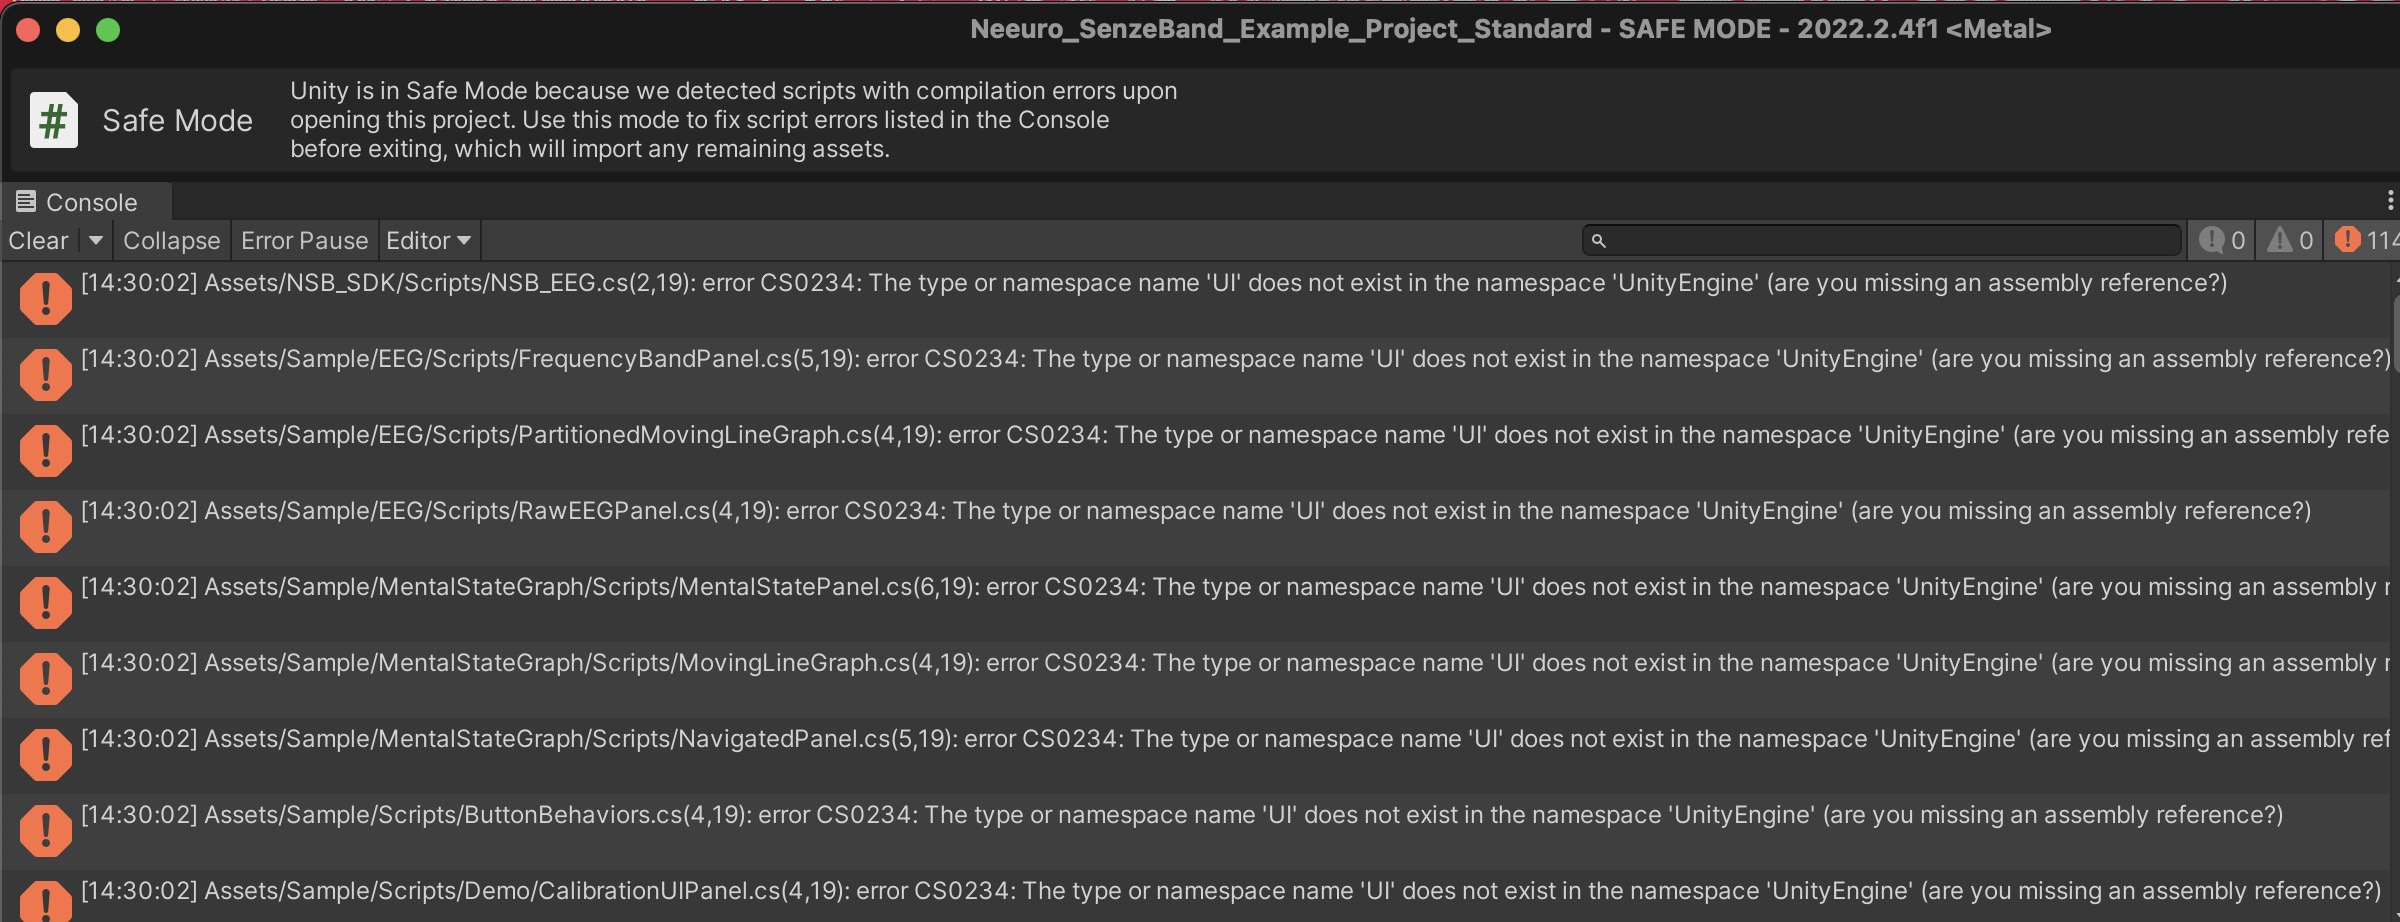
Task: Toggle the warnings filter showing 0
Action: tap(2288, 240)
